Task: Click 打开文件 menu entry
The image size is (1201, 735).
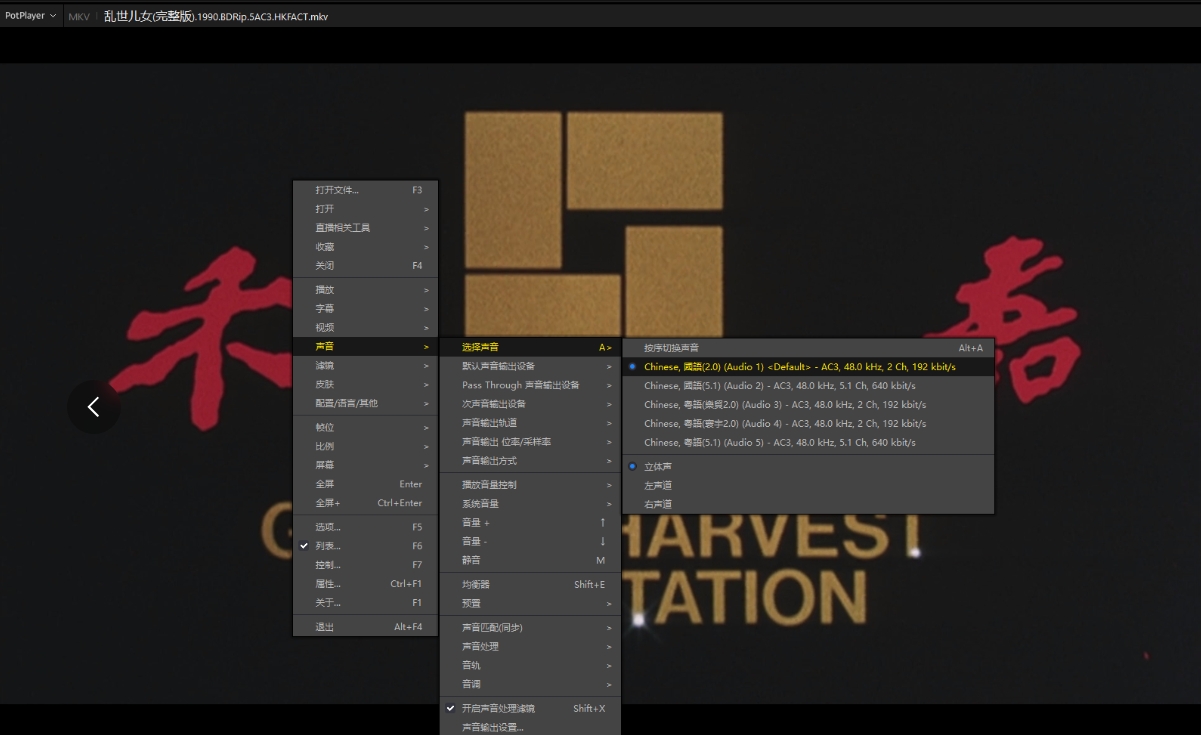Action: coord(337,190)
